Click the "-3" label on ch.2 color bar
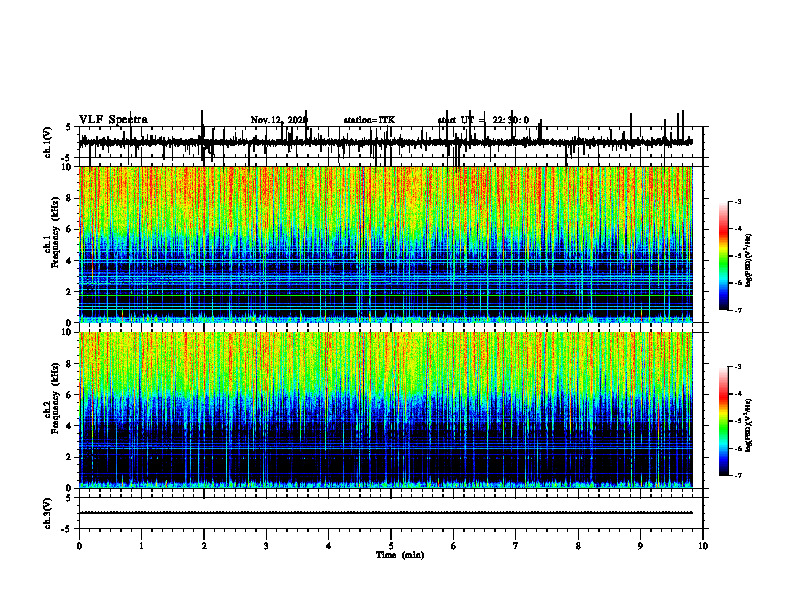 pyautogui.click(x=738, y=367)
